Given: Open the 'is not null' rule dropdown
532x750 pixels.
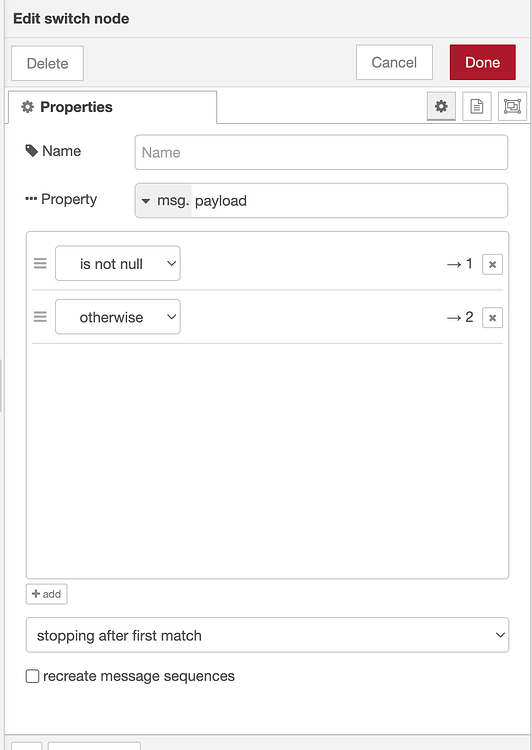Looking at the screenshot, I should [118, 264].
